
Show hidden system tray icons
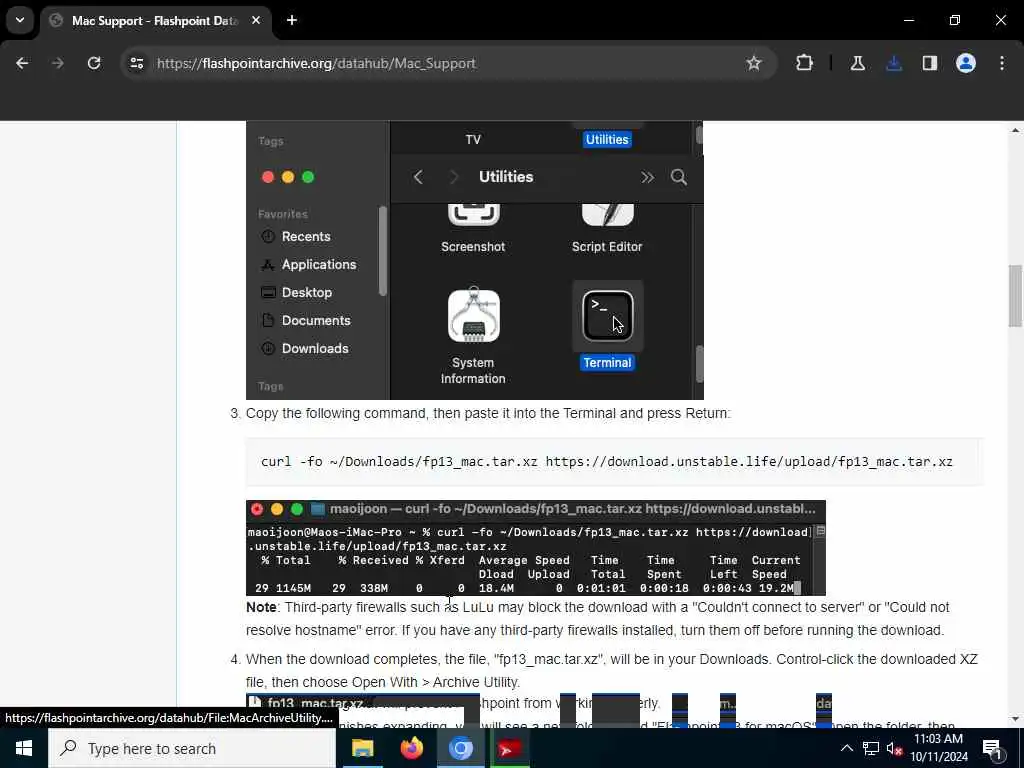[x=846, y=748]
